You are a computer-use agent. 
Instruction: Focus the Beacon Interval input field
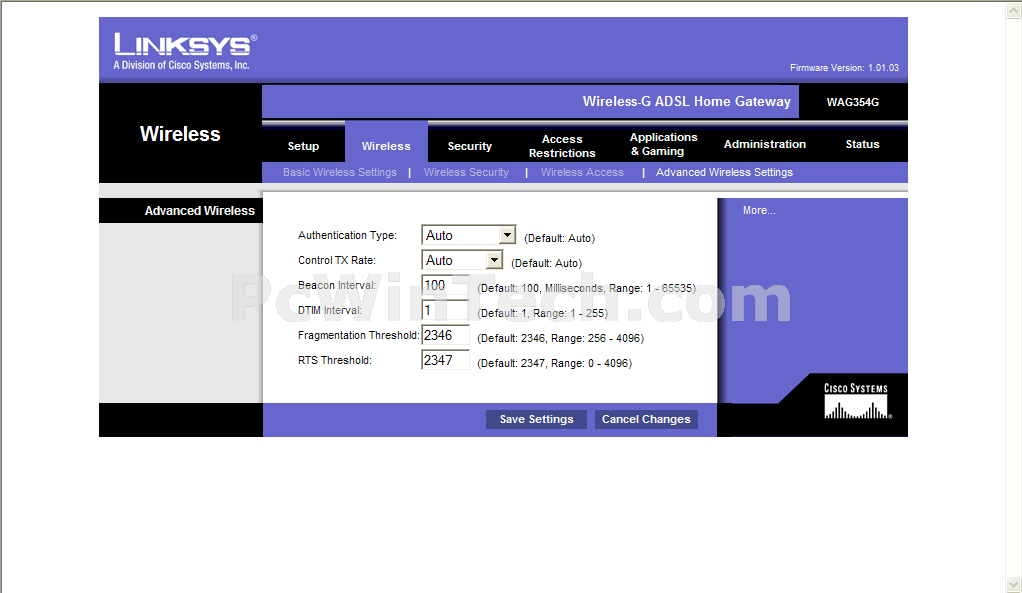445,285
